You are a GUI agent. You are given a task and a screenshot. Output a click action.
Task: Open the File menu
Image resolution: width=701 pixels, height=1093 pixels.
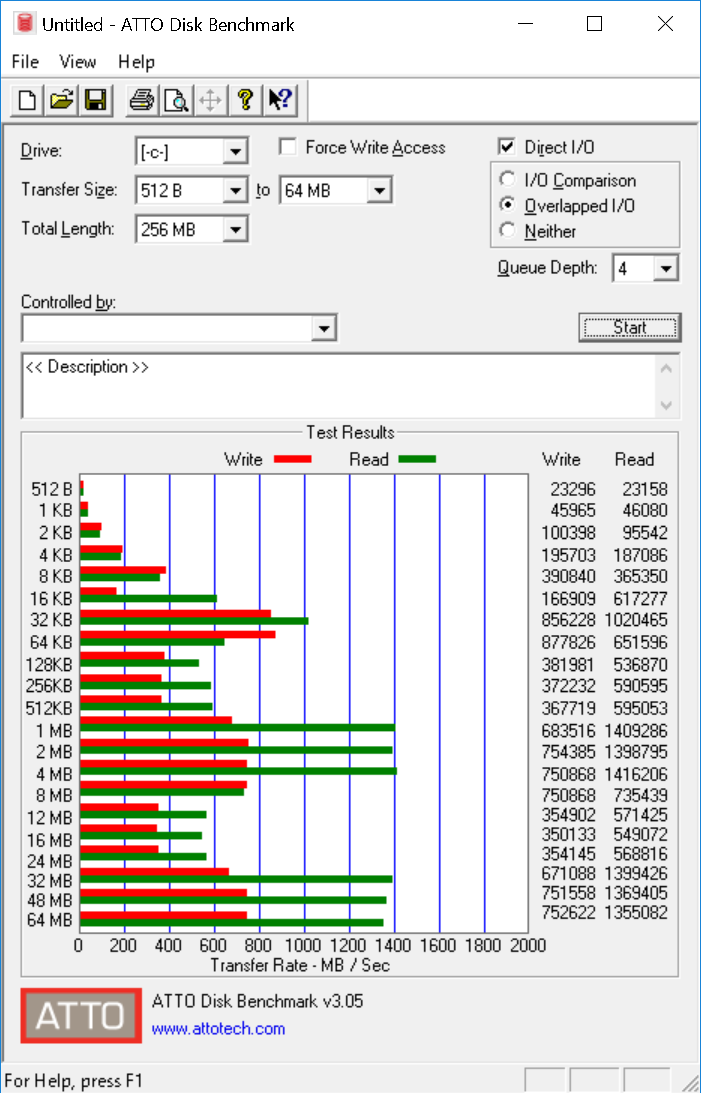(25, 61)
